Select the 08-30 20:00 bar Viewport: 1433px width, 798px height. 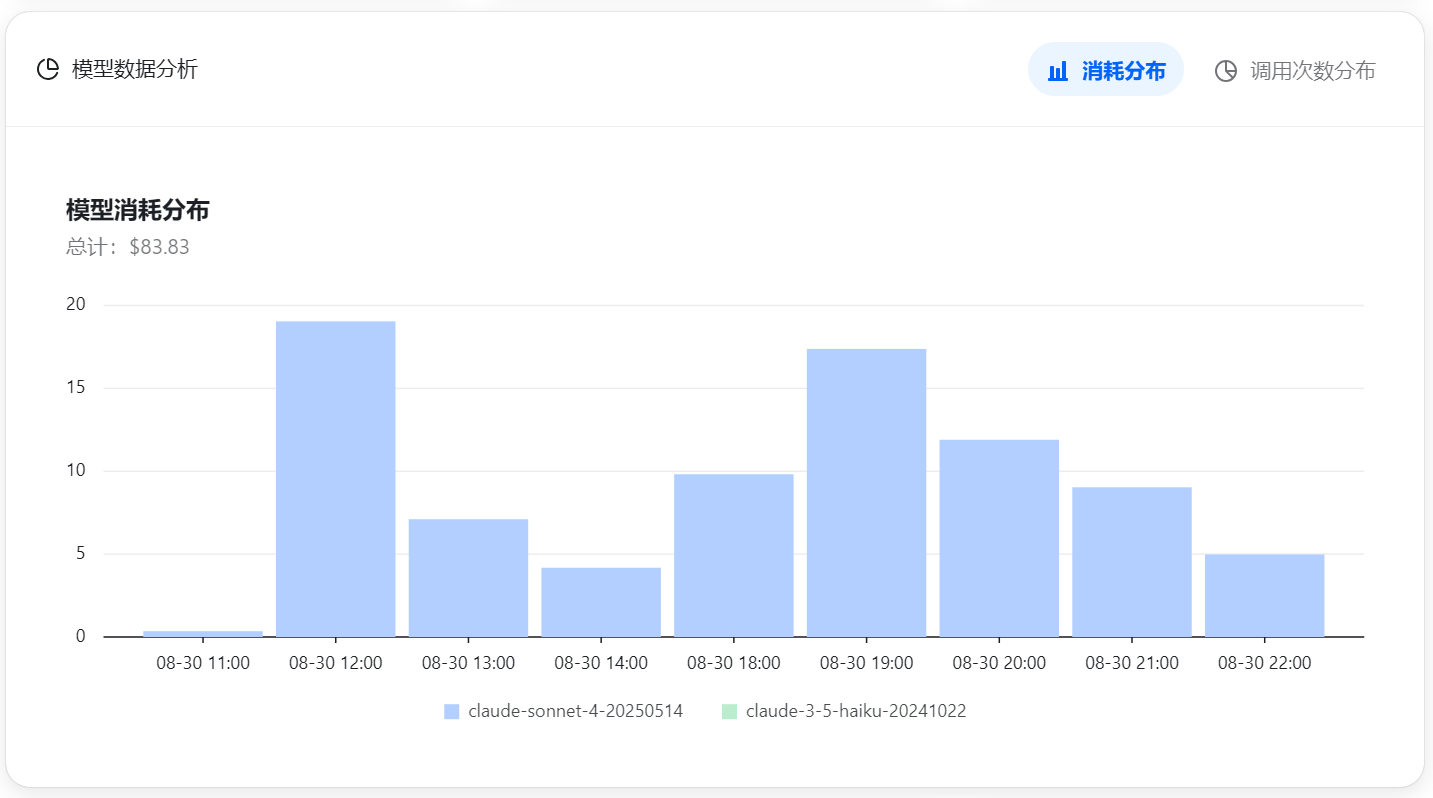(x=999, y=538)
